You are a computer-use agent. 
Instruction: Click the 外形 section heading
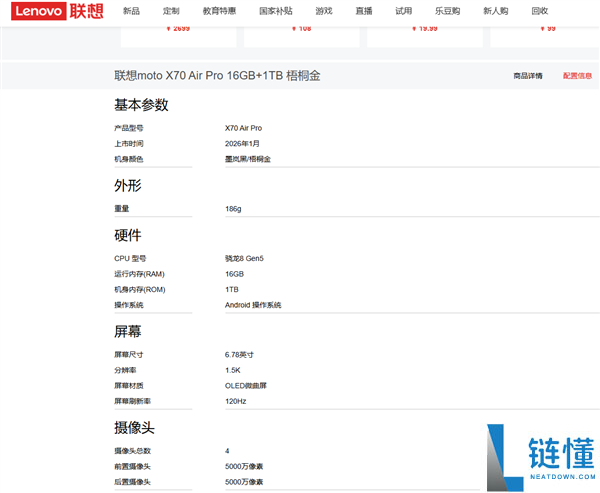click(x=128, y=185)
